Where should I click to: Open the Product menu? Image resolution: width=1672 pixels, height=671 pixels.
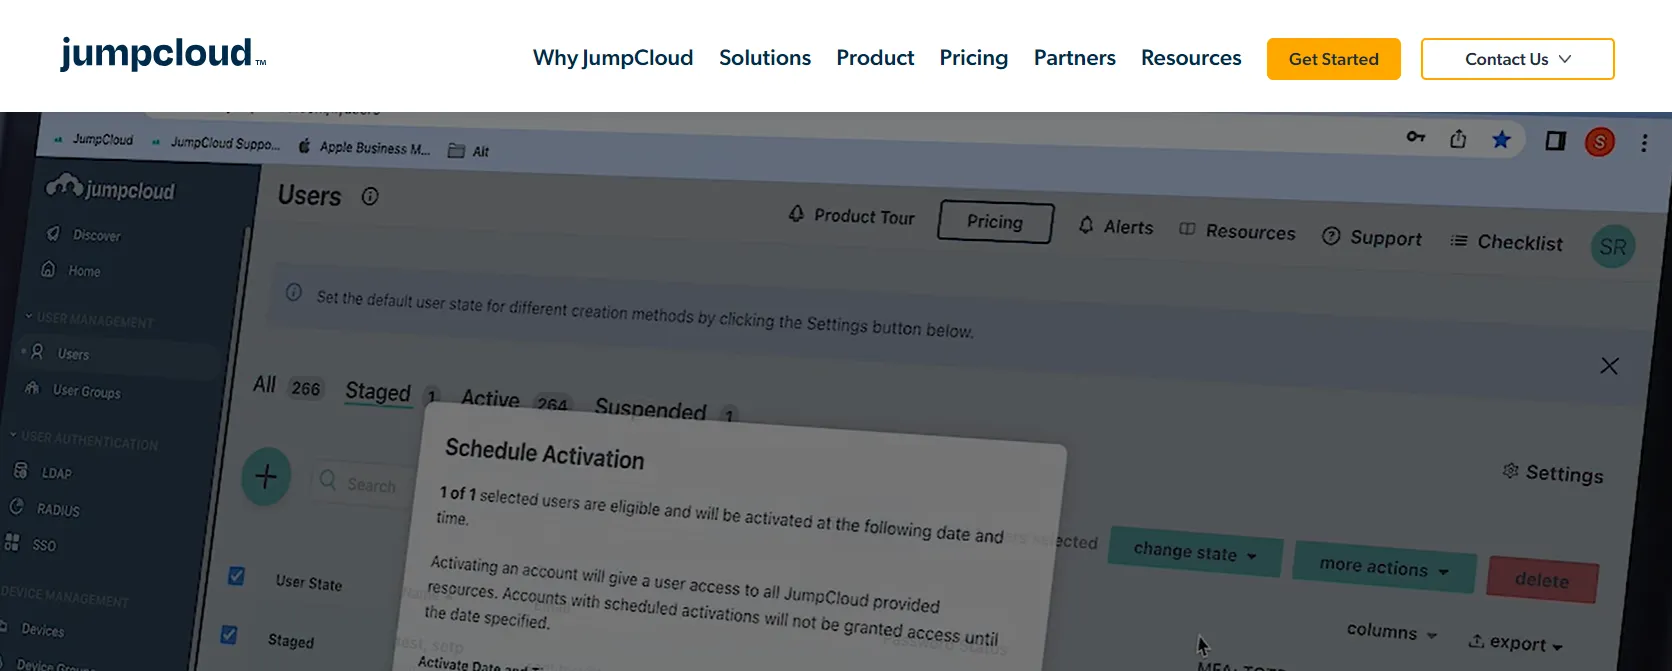tap(875, 58)
